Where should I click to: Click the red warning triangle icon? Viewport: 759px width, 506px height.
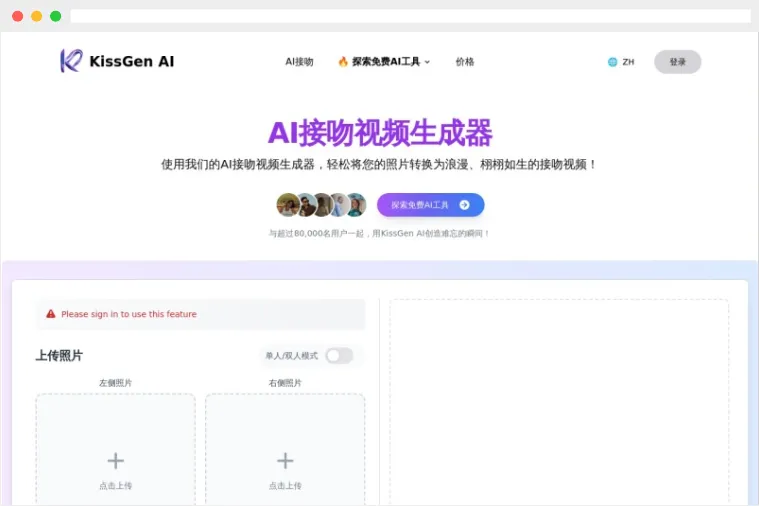(x=51, y=314)
